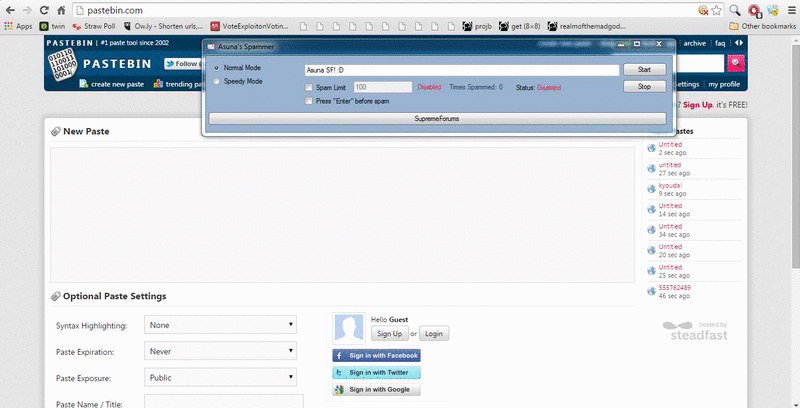Open the browser Home page icon
800x408 pixels.
61,10
